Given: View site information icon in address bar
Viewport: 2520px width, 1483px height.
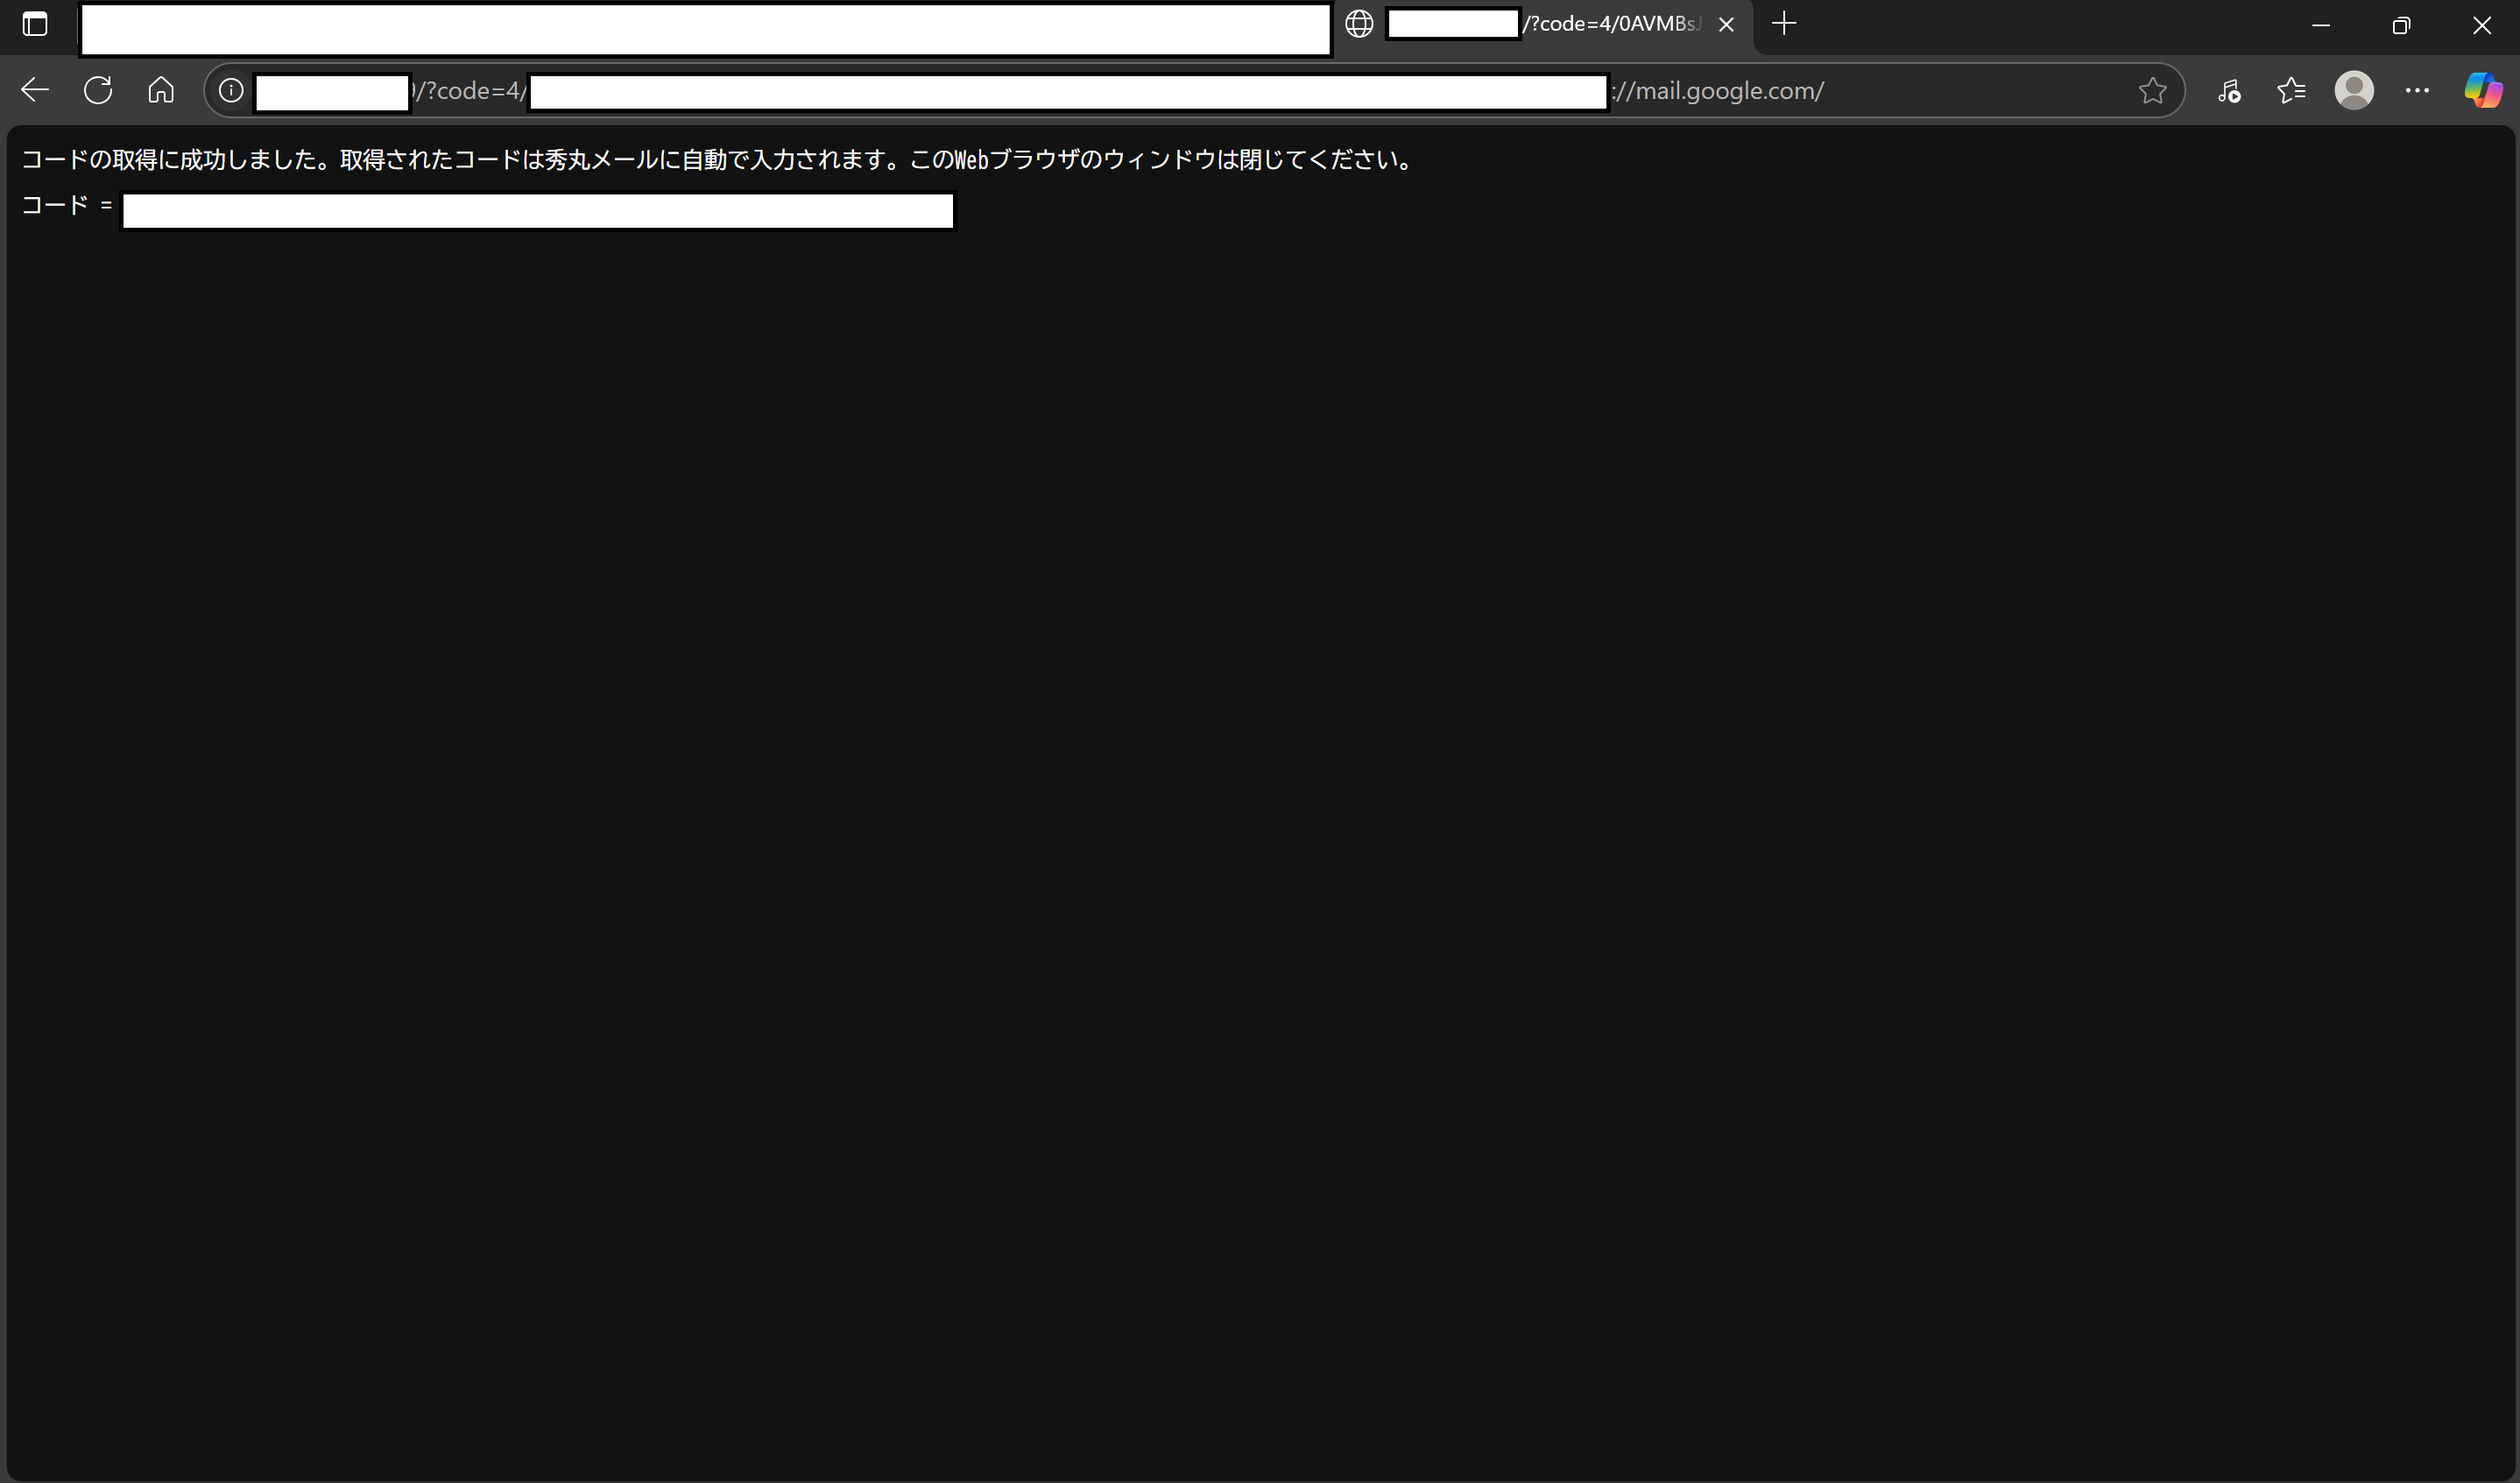Looking at the screenshot, I should coord(231,91).
